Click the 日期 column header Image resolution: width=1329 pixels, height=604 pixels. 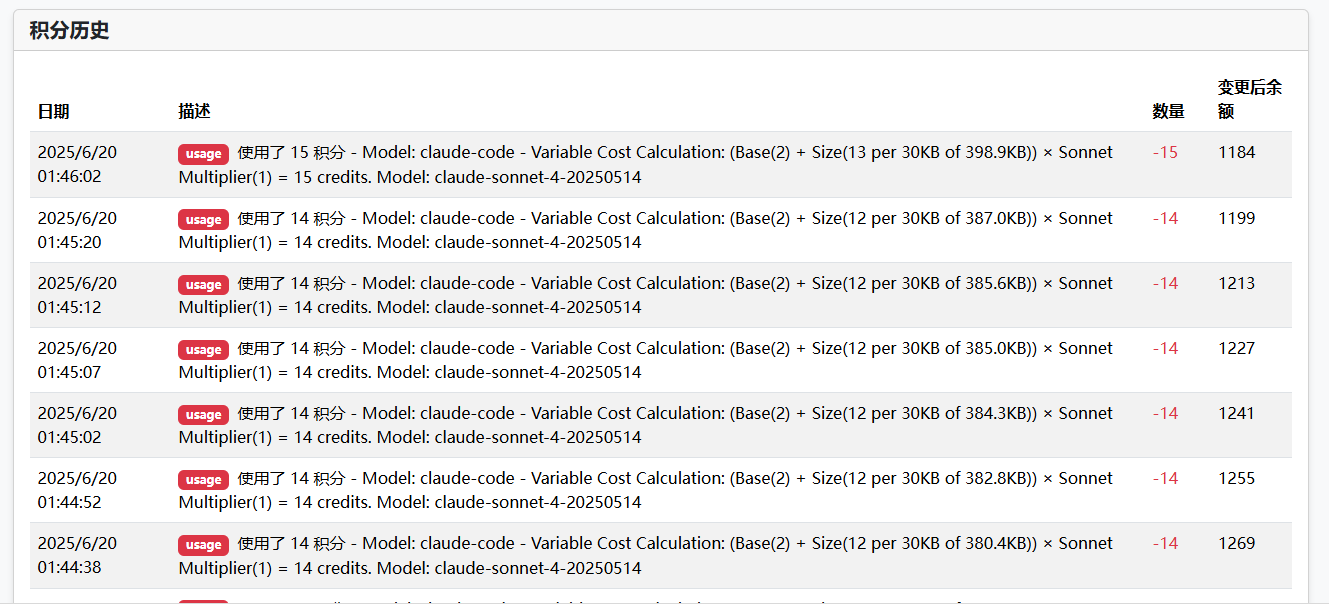click(54, 112)
